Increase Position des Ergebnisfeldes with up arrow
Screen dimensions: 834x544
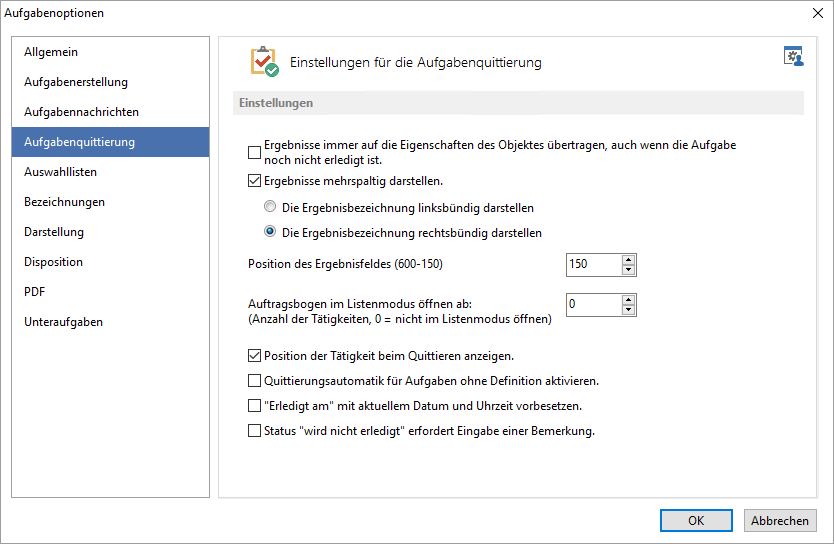[629, 260]
